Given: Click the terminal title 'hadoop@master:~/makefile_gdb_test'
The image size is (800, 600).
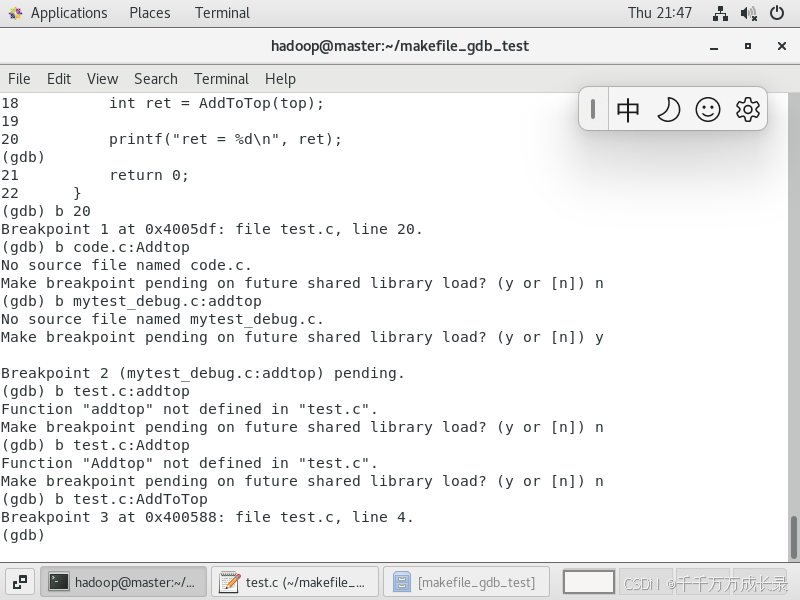Looking at the screenshot, I should tap(399, 46).
